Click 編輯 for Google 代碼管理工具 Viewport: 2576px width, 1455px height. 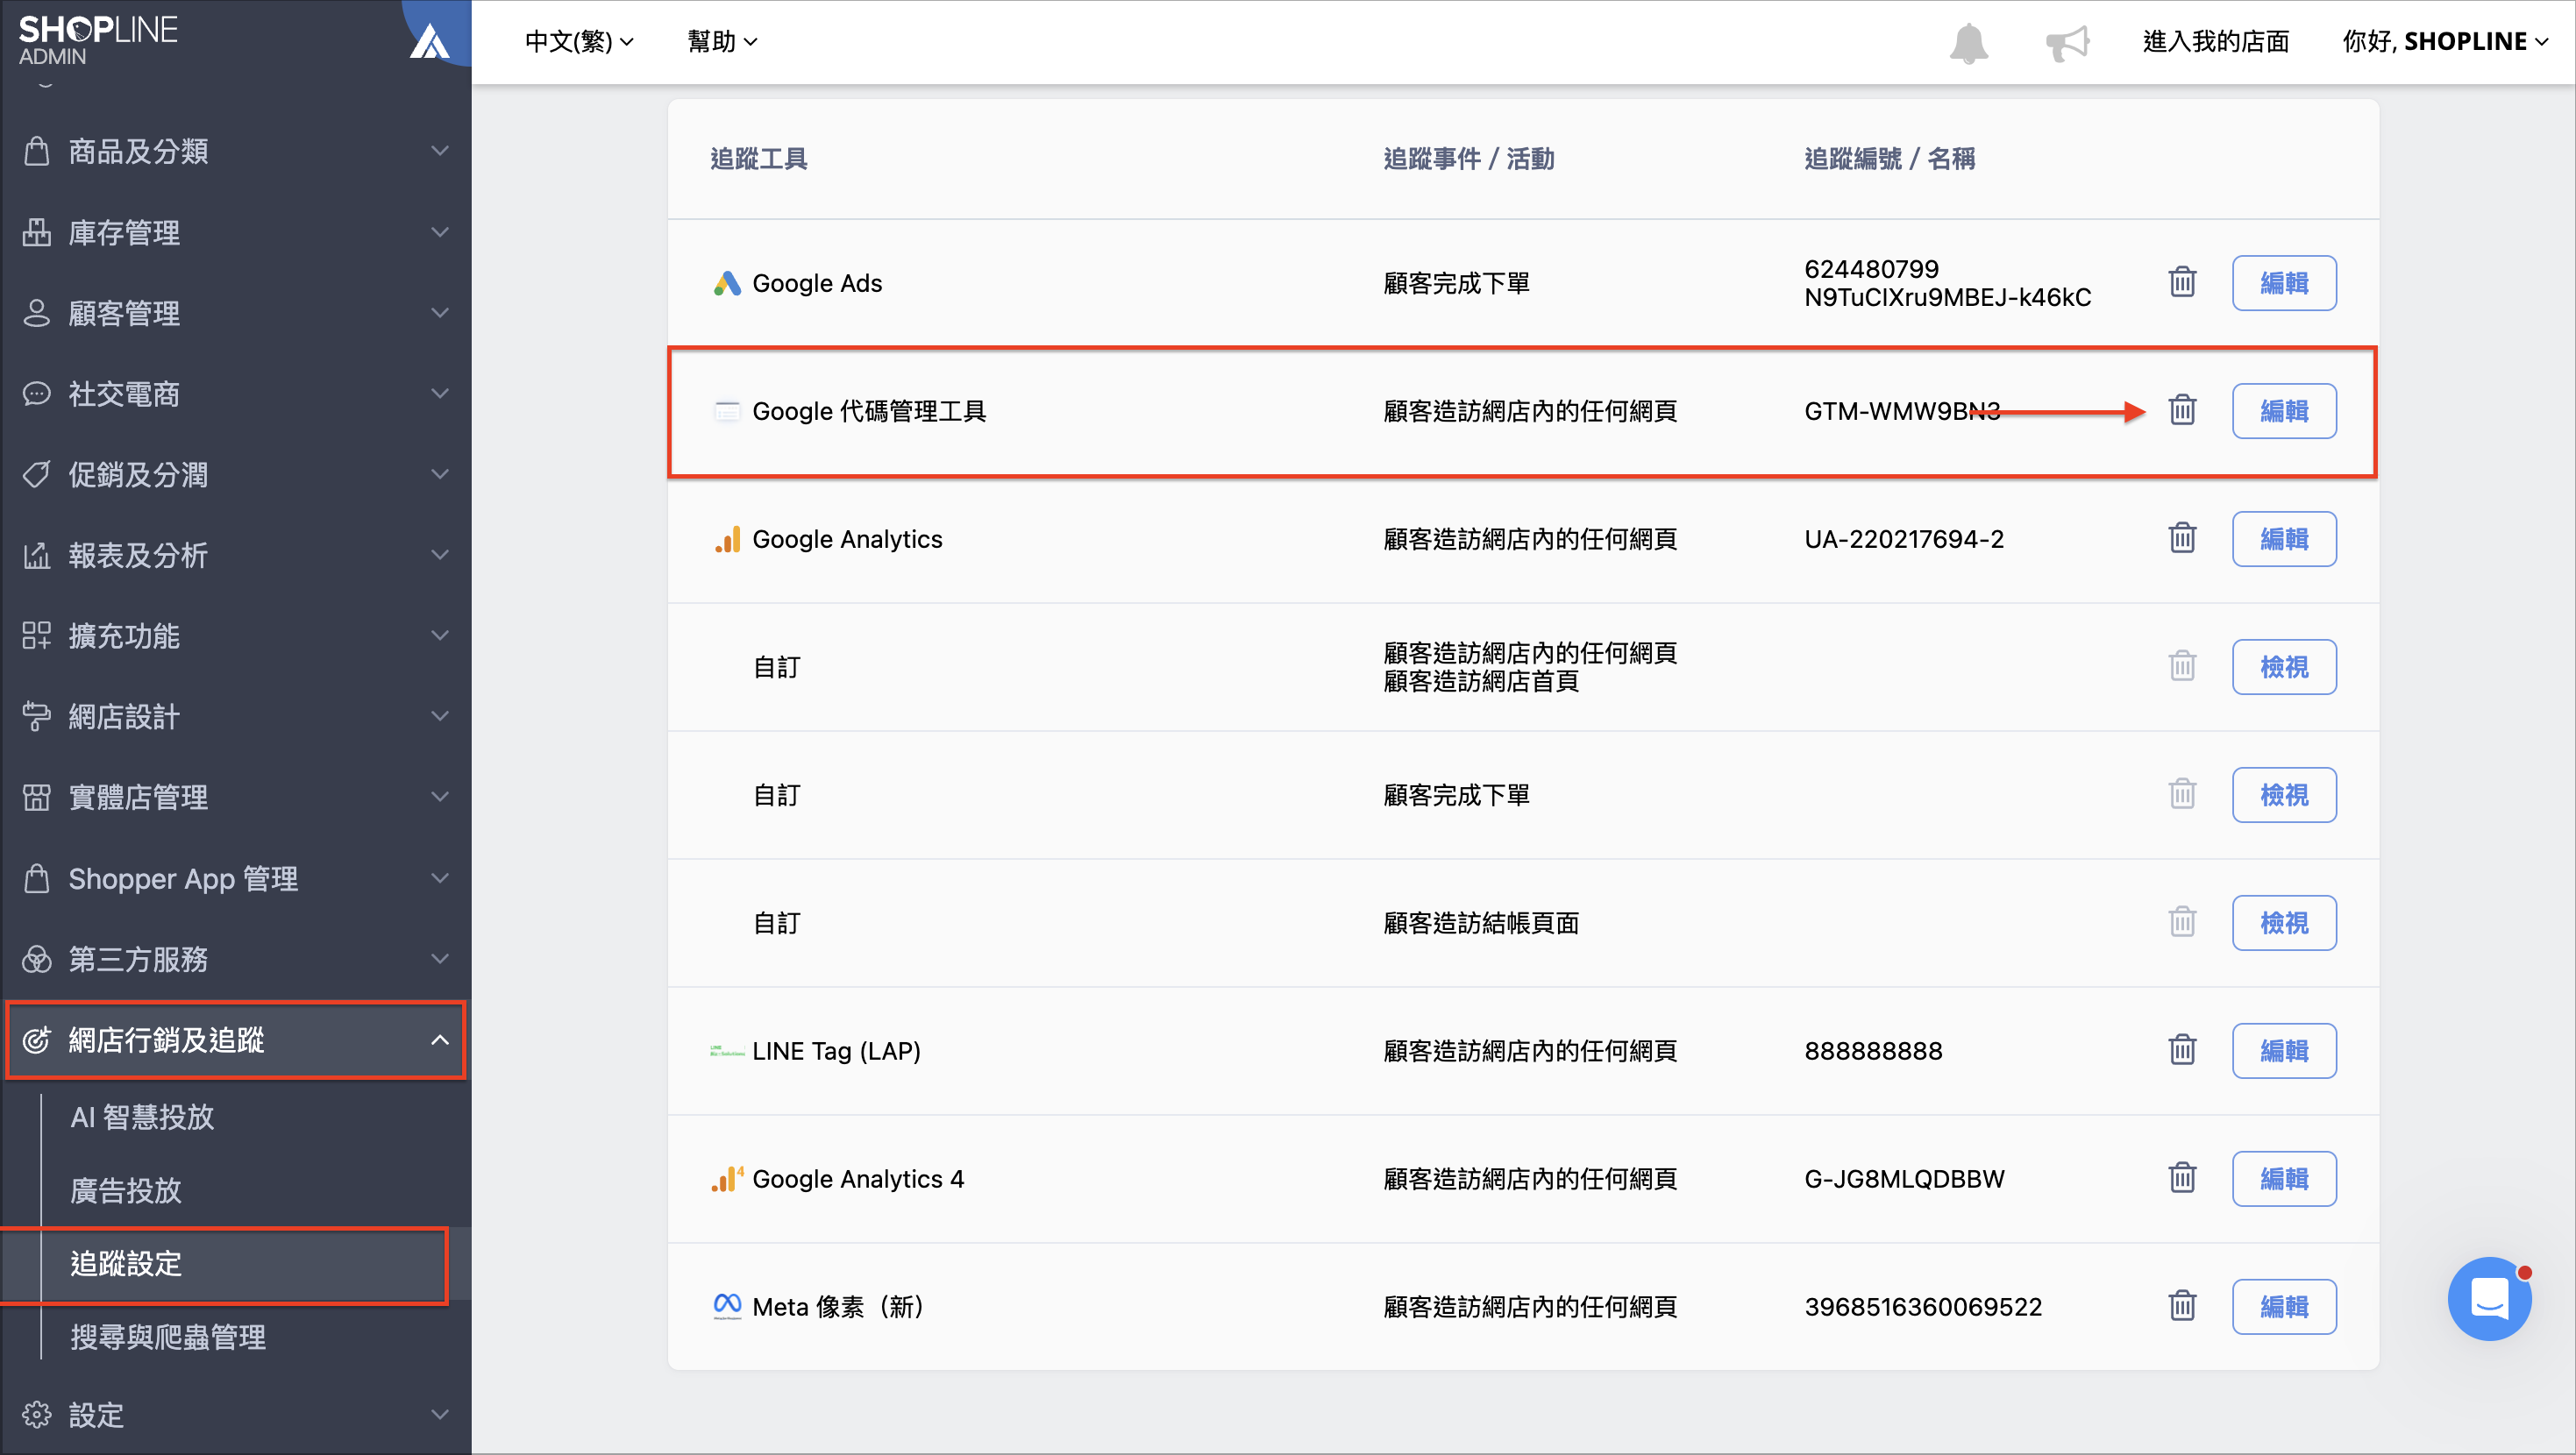coord(2284,411)
